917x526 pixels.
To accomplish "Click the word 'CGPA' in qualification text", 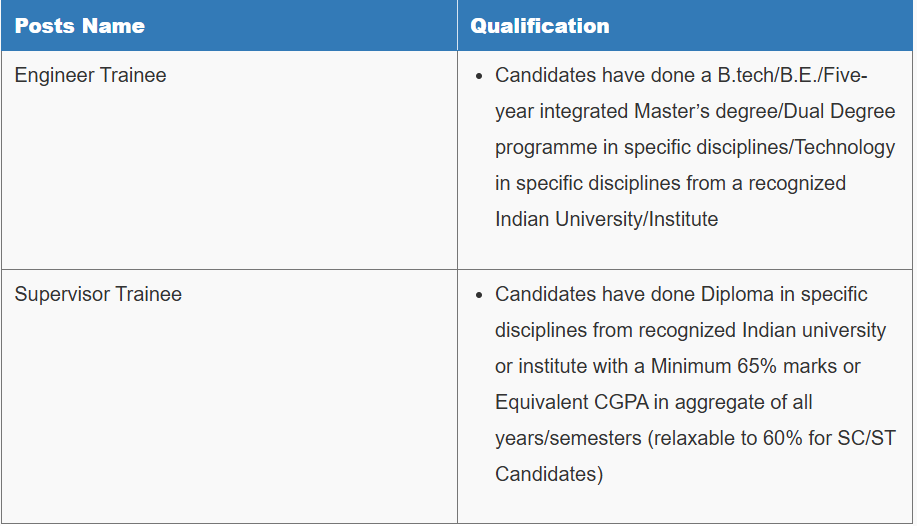I will point(622,403).
